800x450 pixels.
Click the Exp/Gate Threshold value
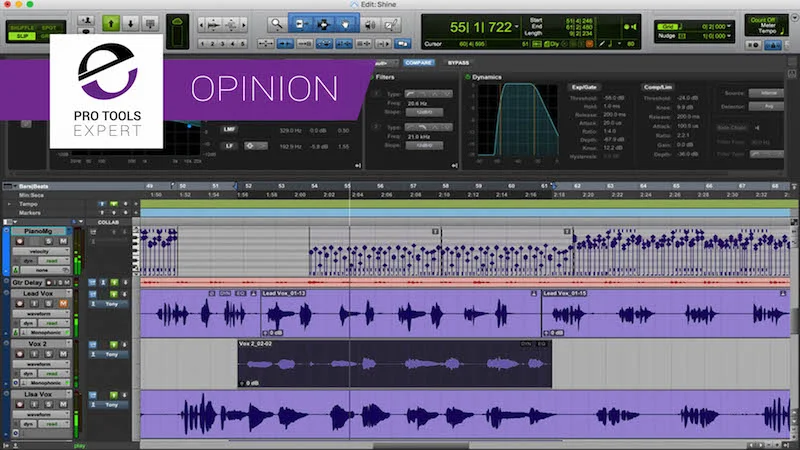pyautogui.click(x=614, y=97)
